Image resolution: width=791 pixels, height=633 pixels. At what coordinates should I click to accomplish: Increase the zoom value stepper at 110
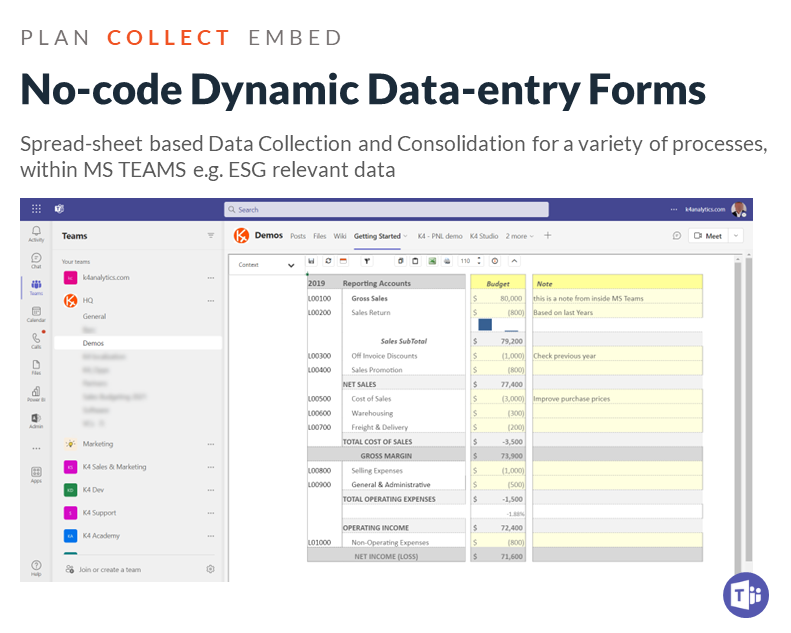[478, 259]
